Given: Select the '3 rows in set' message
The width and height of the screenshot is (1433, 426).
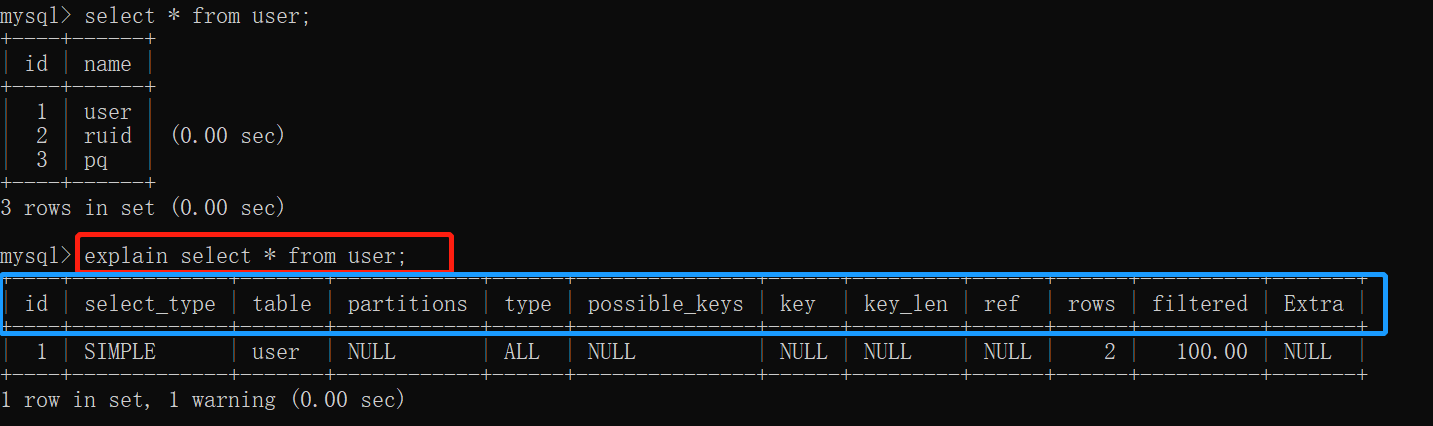Looking at the screenshot, I should 78,208.
